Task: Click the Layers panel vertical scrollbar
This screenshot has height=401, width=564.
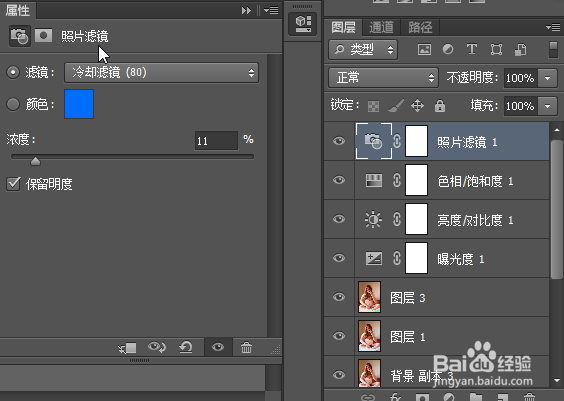Action: (x=557, y=209)
